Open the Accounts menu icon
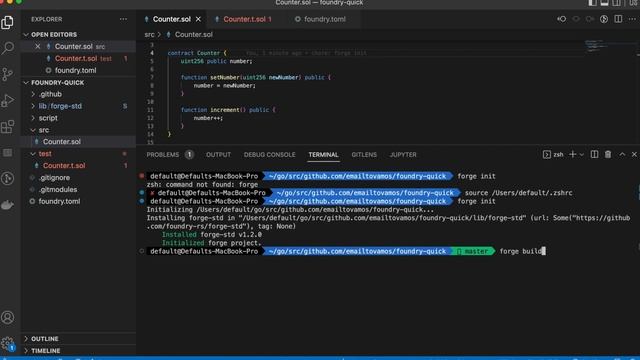 7,317
